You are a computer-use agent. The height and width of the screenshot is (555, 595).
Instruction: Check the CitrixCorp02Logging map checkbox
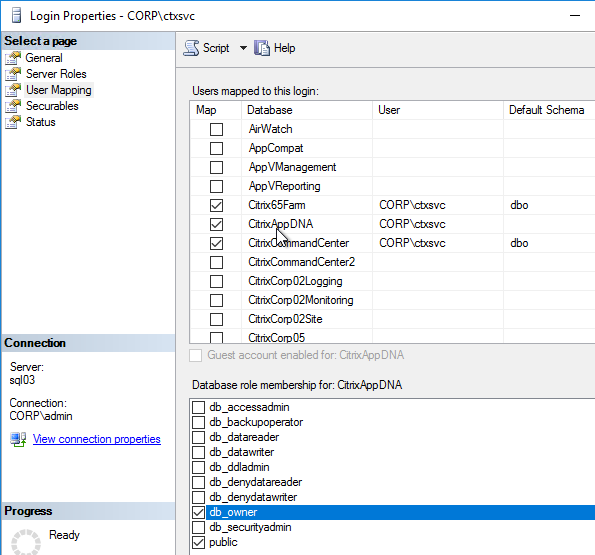pyautogui.click(x=216, y=281)
